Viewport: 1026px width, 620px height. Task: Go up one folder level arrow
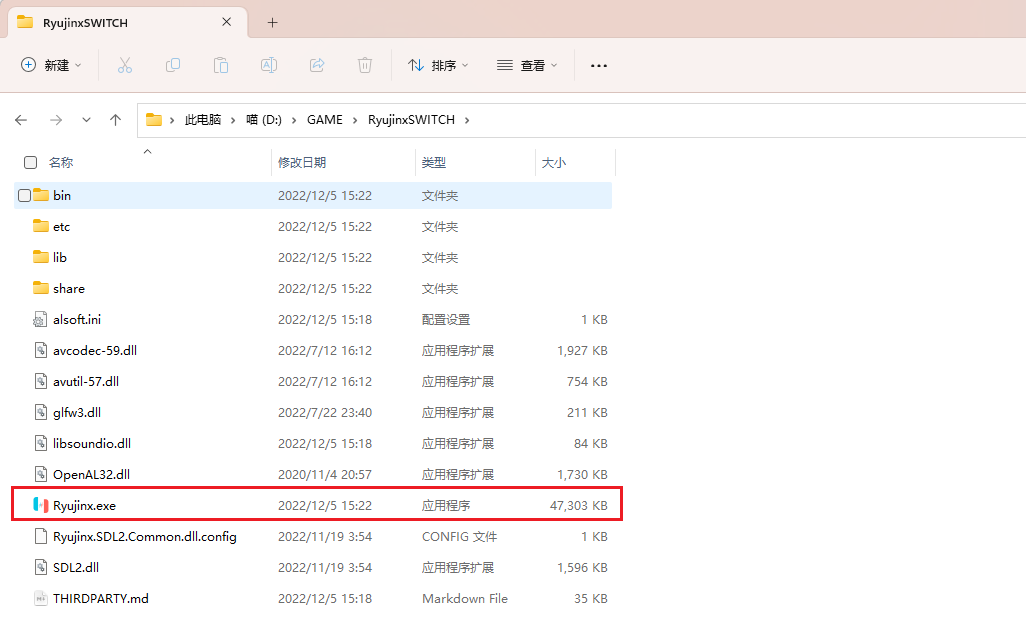(116, 120)
